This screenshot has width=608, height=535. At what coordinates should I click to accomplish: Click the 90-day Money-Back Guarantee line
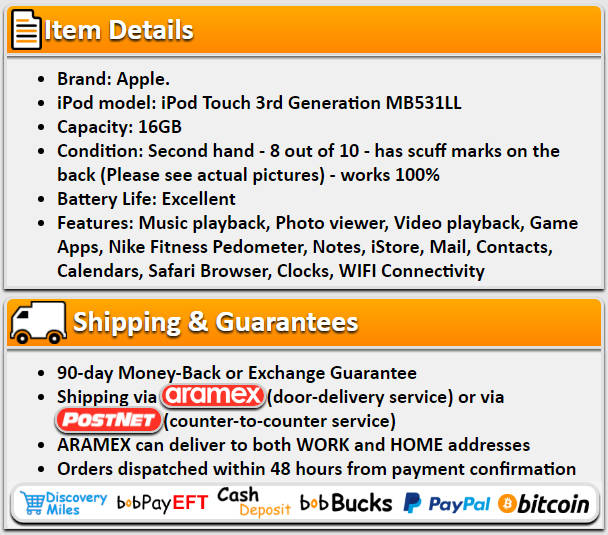(237, 373)
